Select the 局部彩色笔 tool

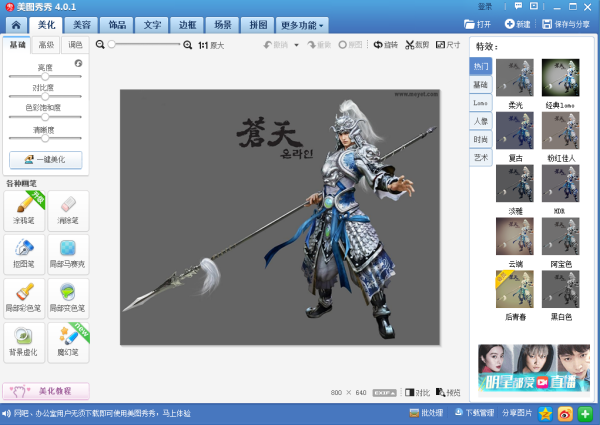24,298
